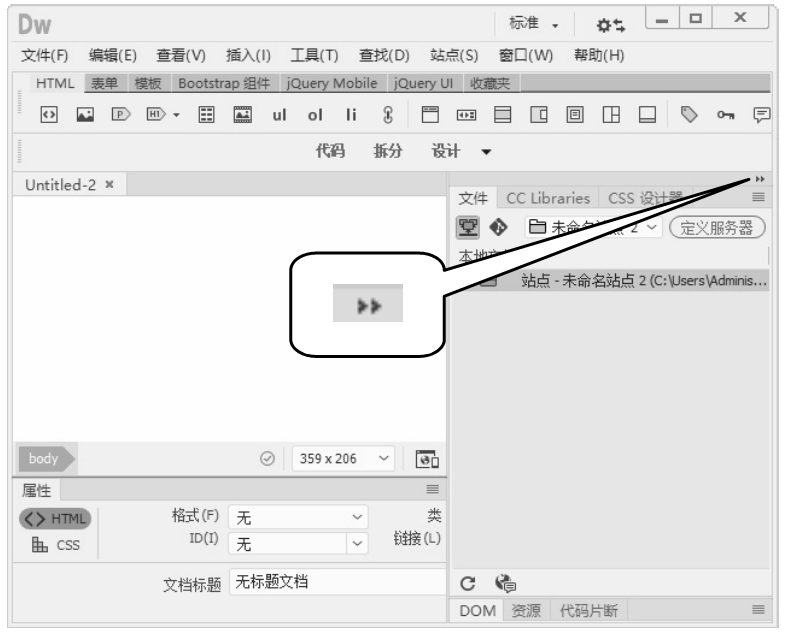Refresh the DOM panel with the refresh icon

466,584
